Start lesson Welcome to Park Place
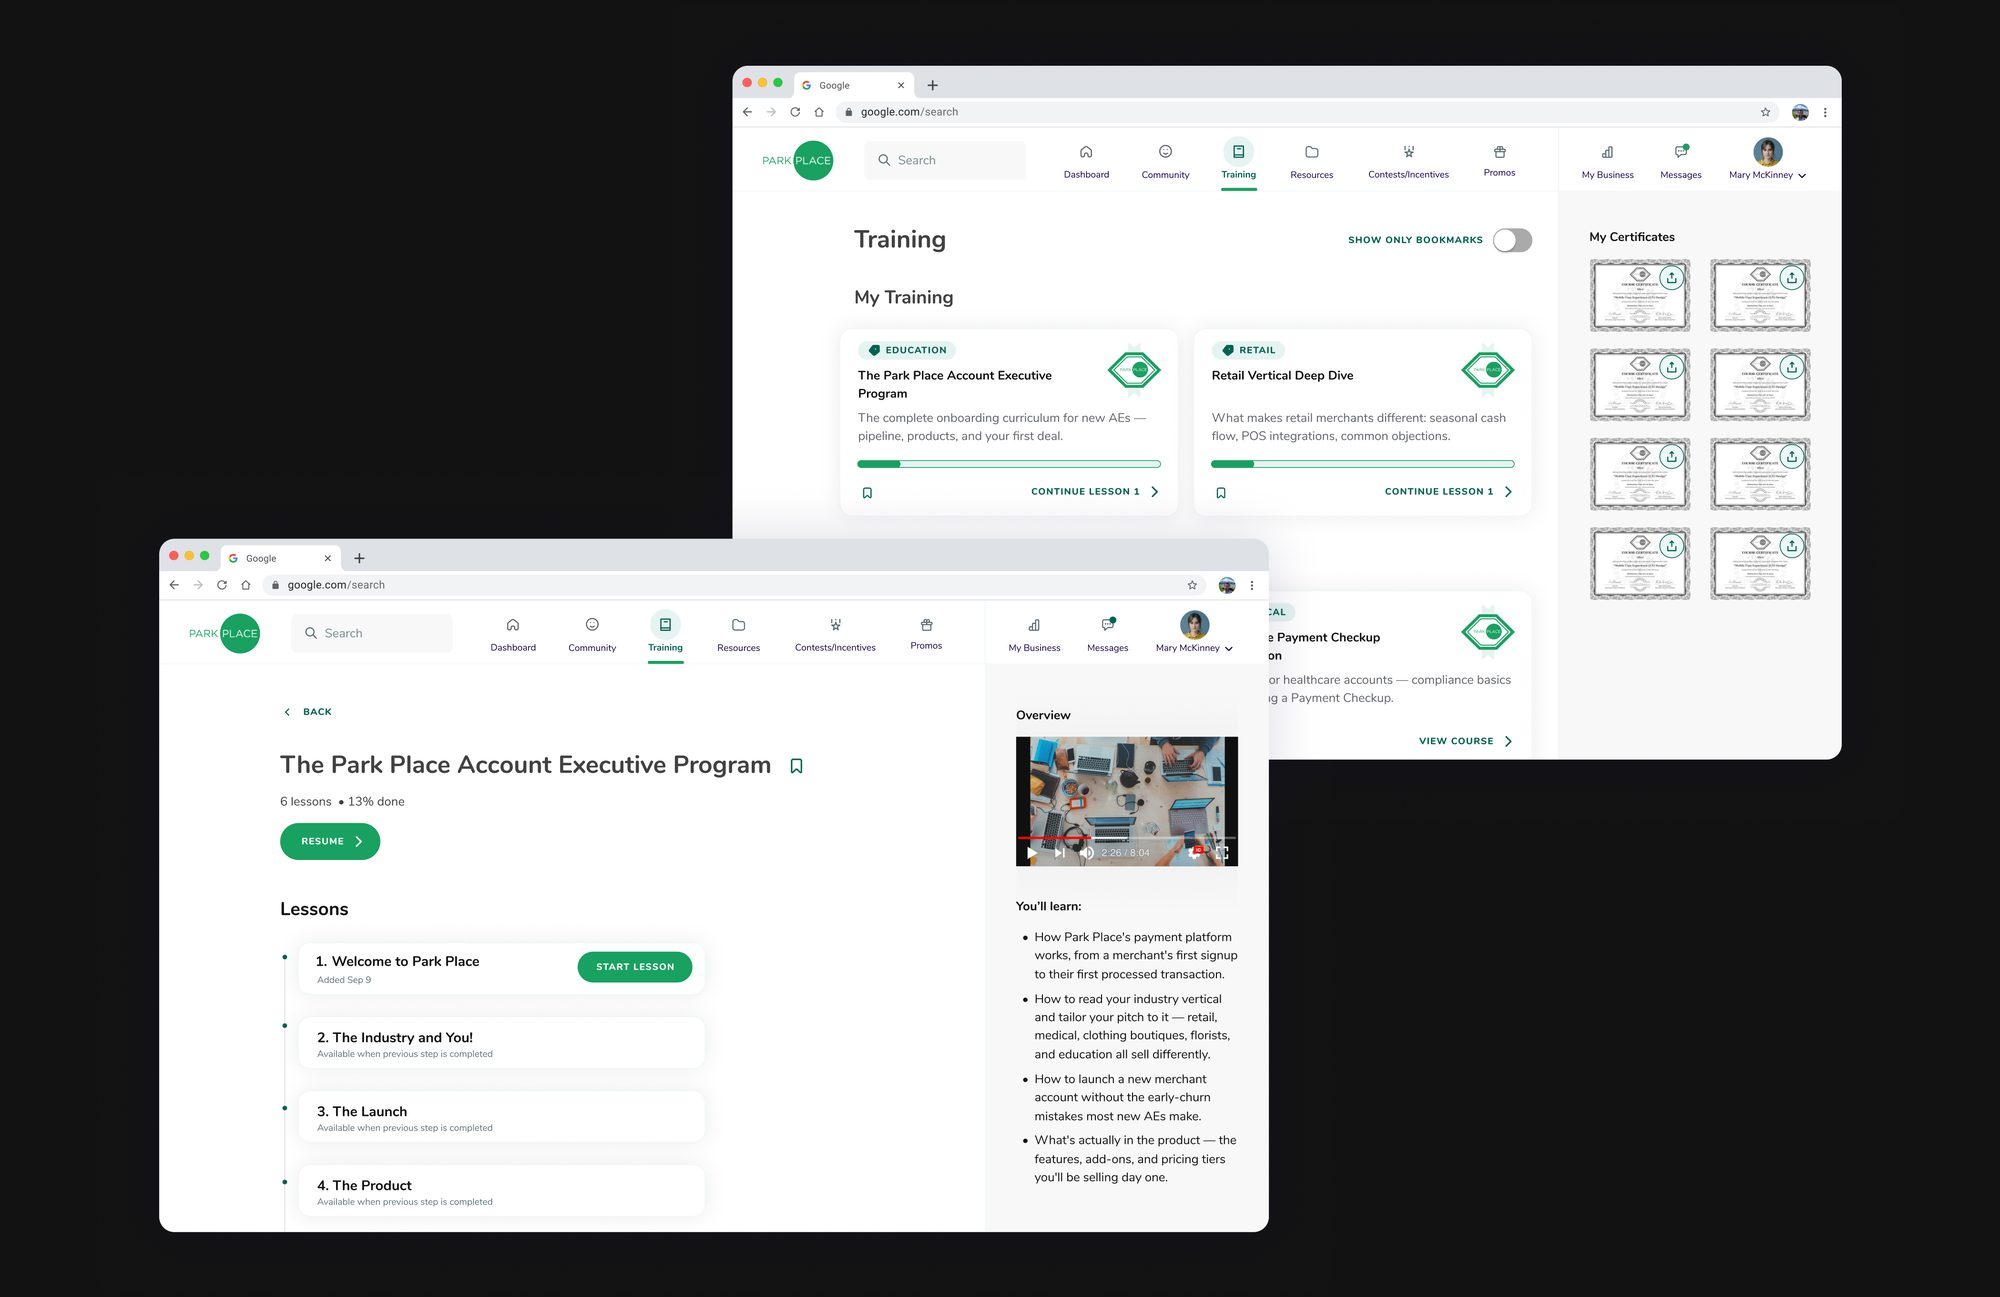The width and height of the screenshot is (2000, 1297). pyautogui.click(x=635, y=967)
